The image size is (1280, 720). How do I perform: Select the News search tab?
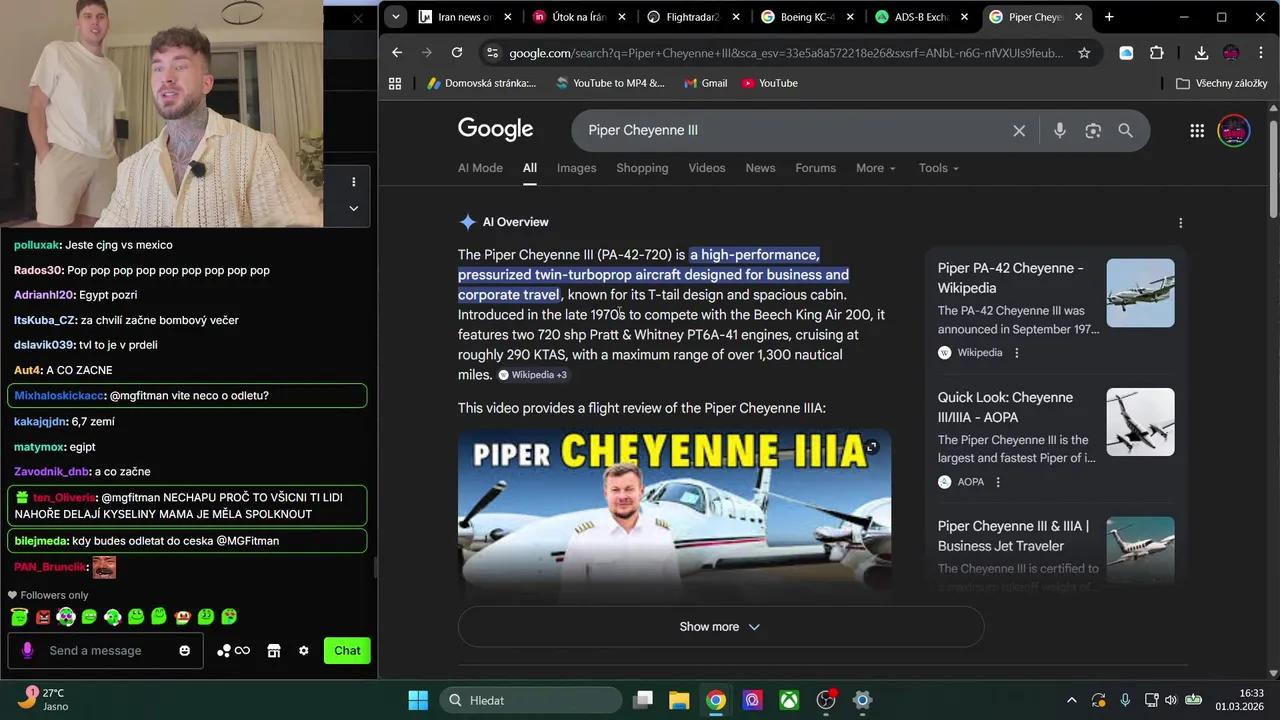click(x=760, y=168)
